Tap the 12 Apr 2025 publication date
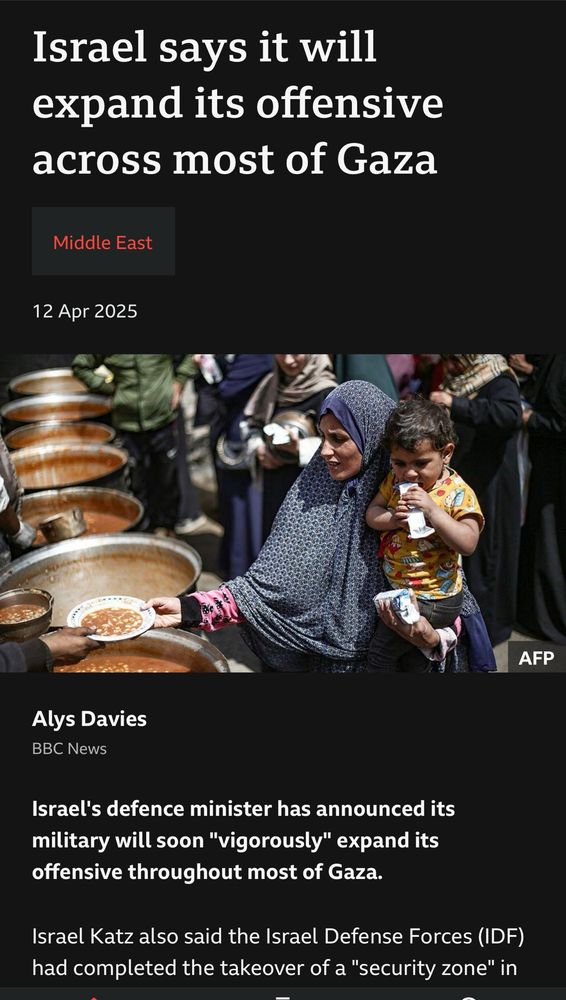Screen dimensions: 566x1000 pos(85,311)
